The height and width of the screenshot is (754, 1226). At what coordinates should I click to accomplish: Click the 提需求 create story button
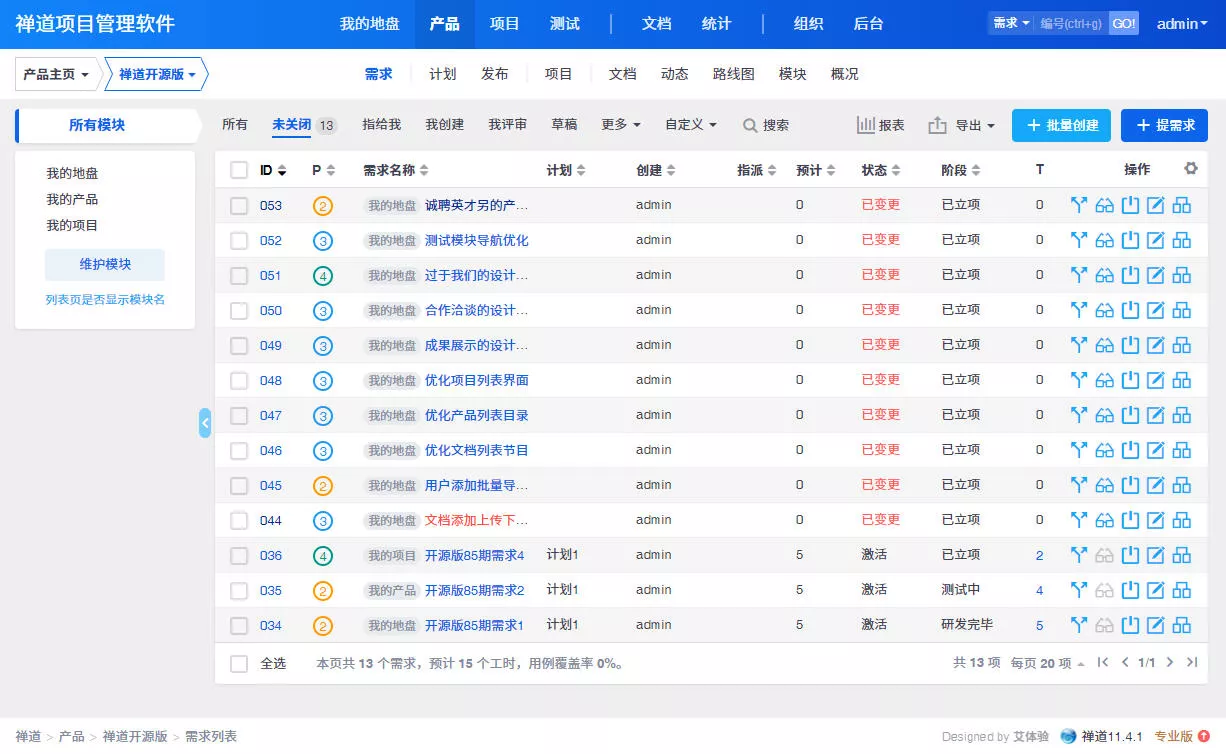pyautogui.click(x=1164, y=125)
